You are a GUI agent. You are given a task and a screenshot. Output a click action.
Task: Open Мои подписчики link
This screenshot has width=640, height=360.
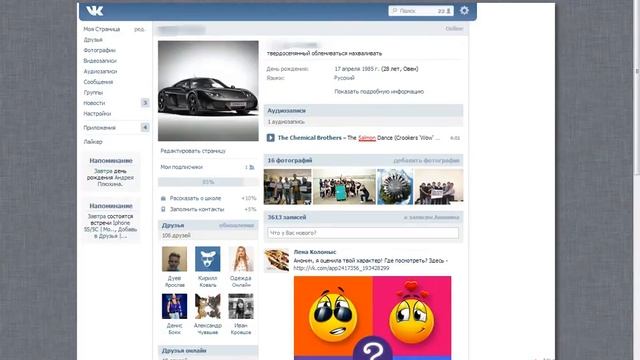182,167
